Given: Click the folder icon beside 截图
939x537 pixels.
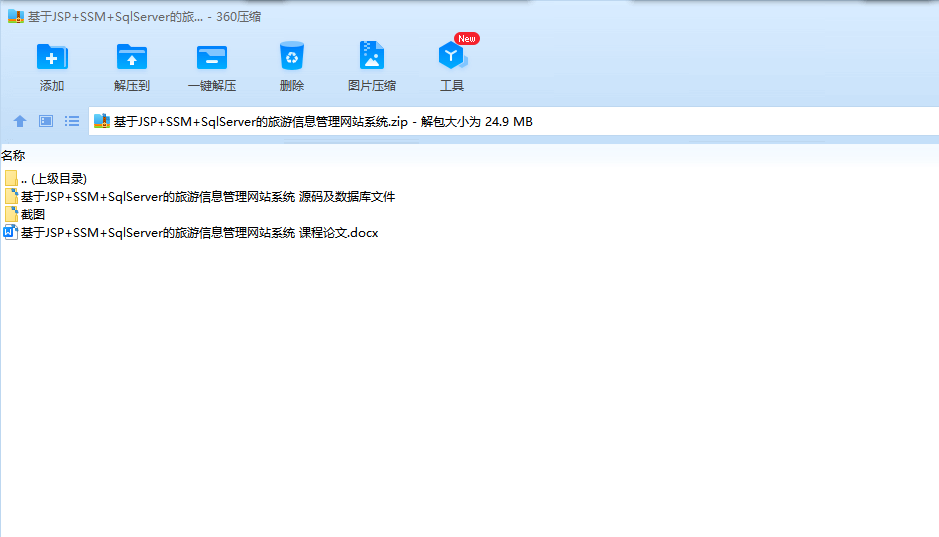Looking at the screenshot, I should (11, 214).
